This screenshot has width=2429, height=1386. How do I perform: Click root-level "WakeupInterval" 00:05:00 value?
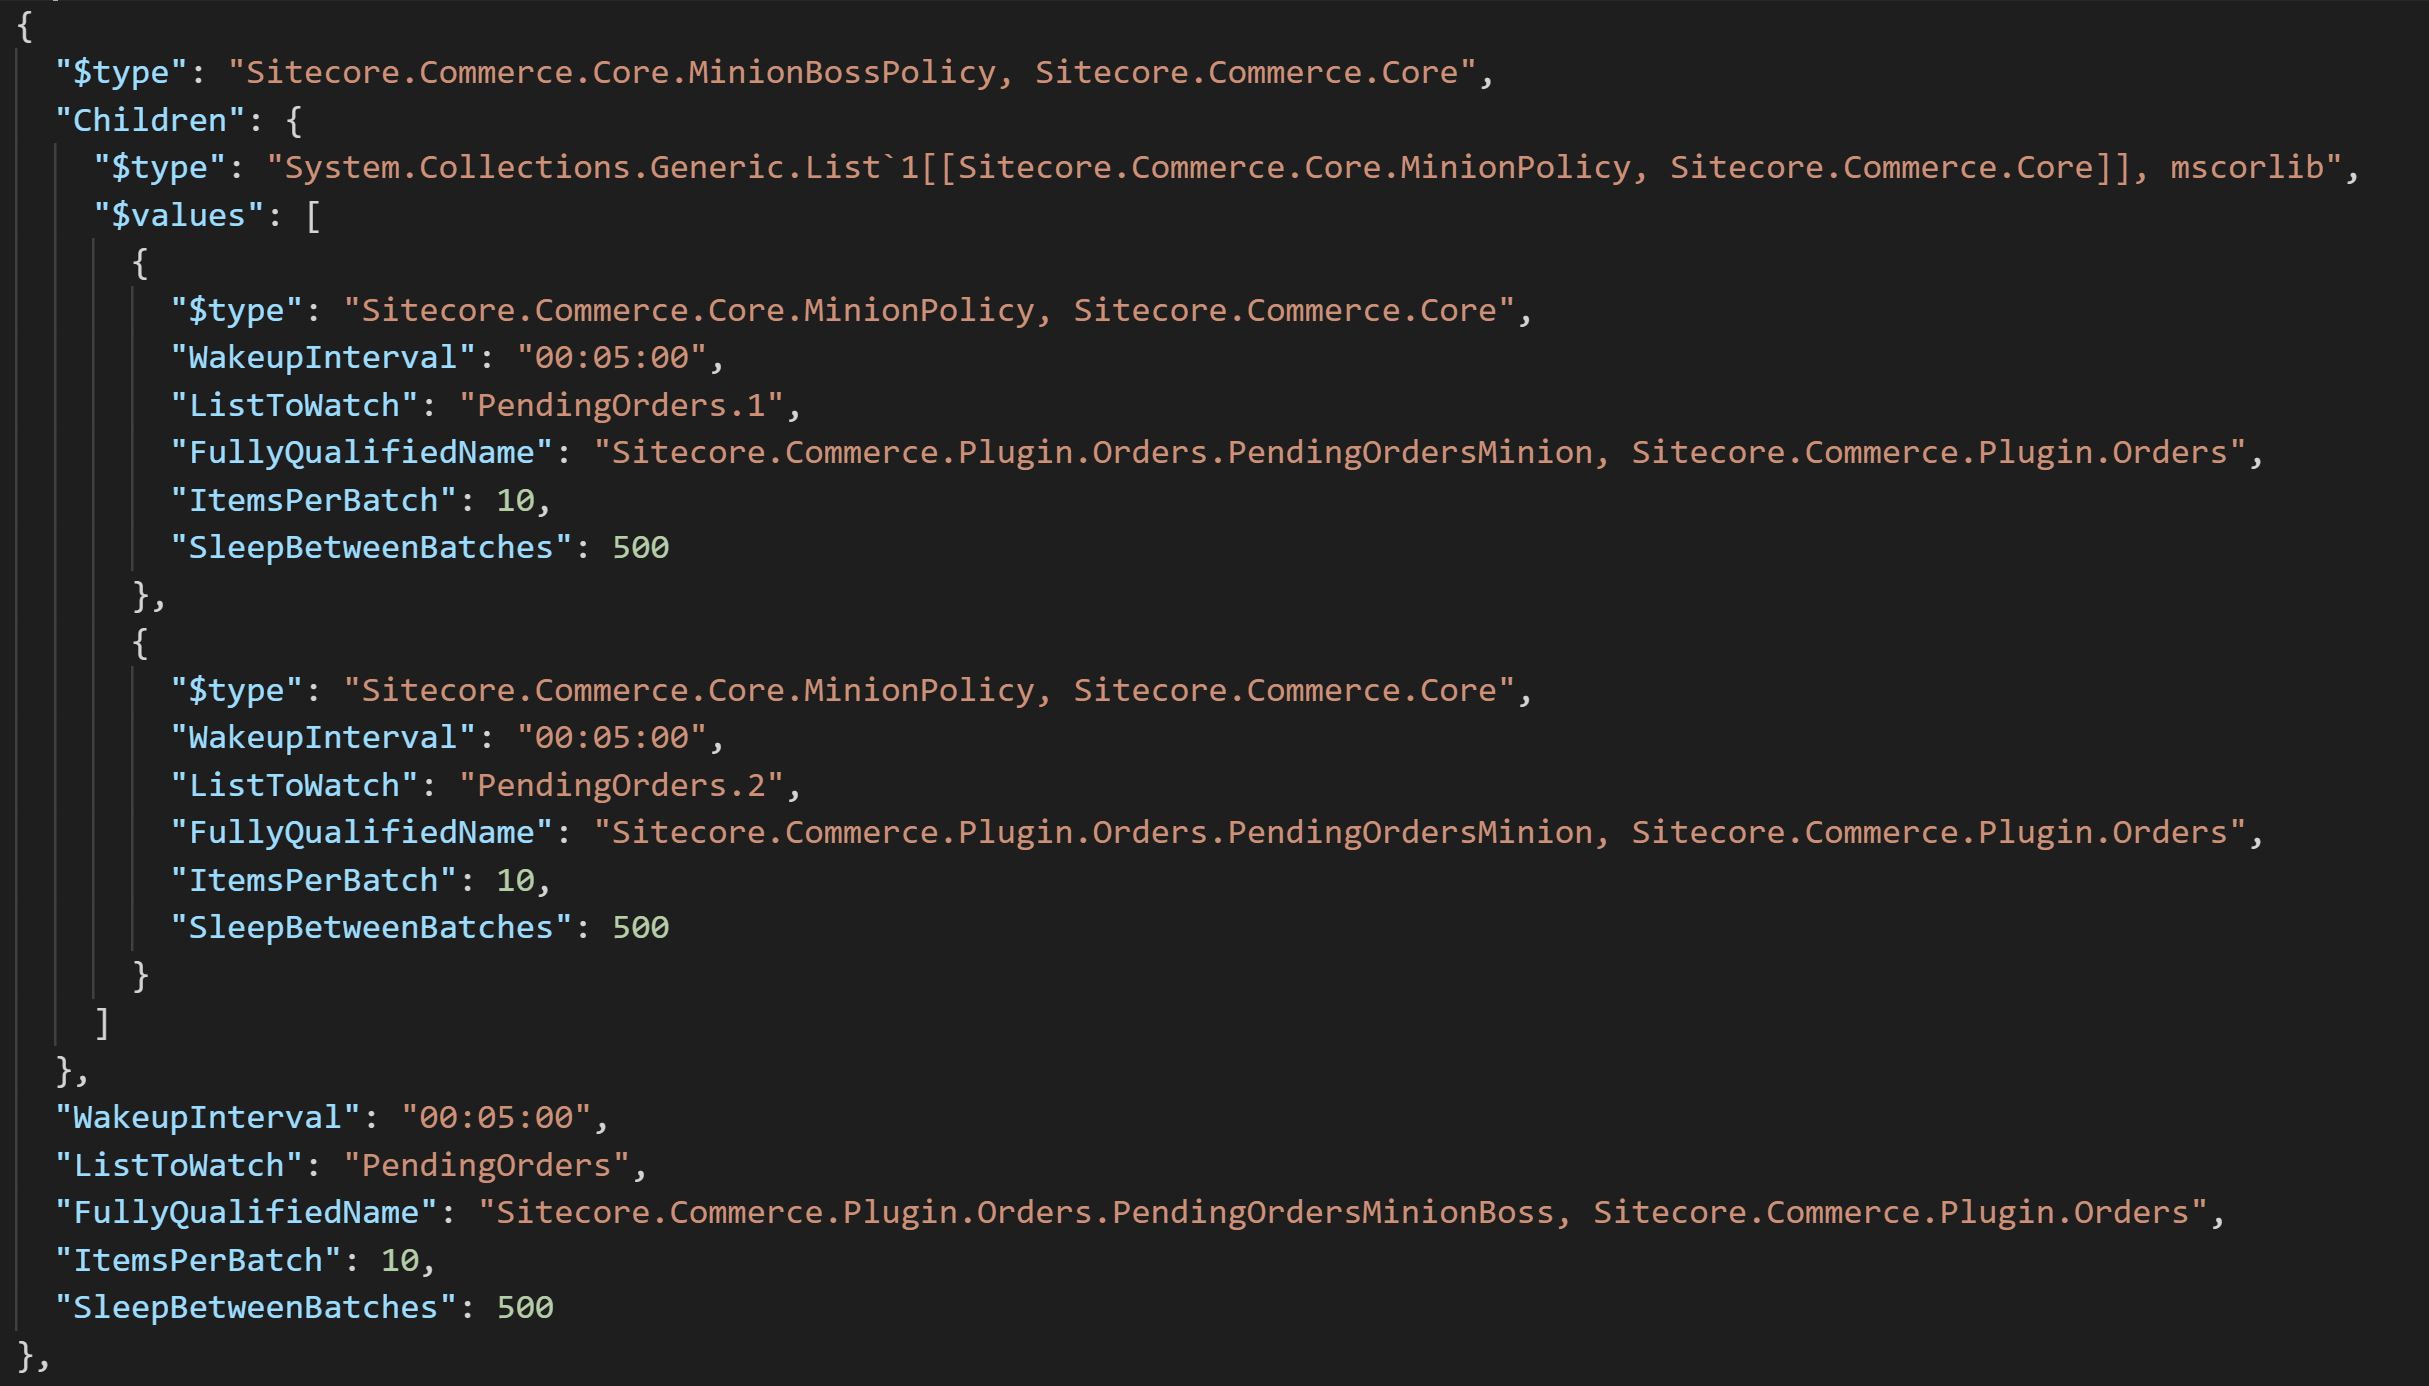pyautogui.click(x=496, y=1118)
